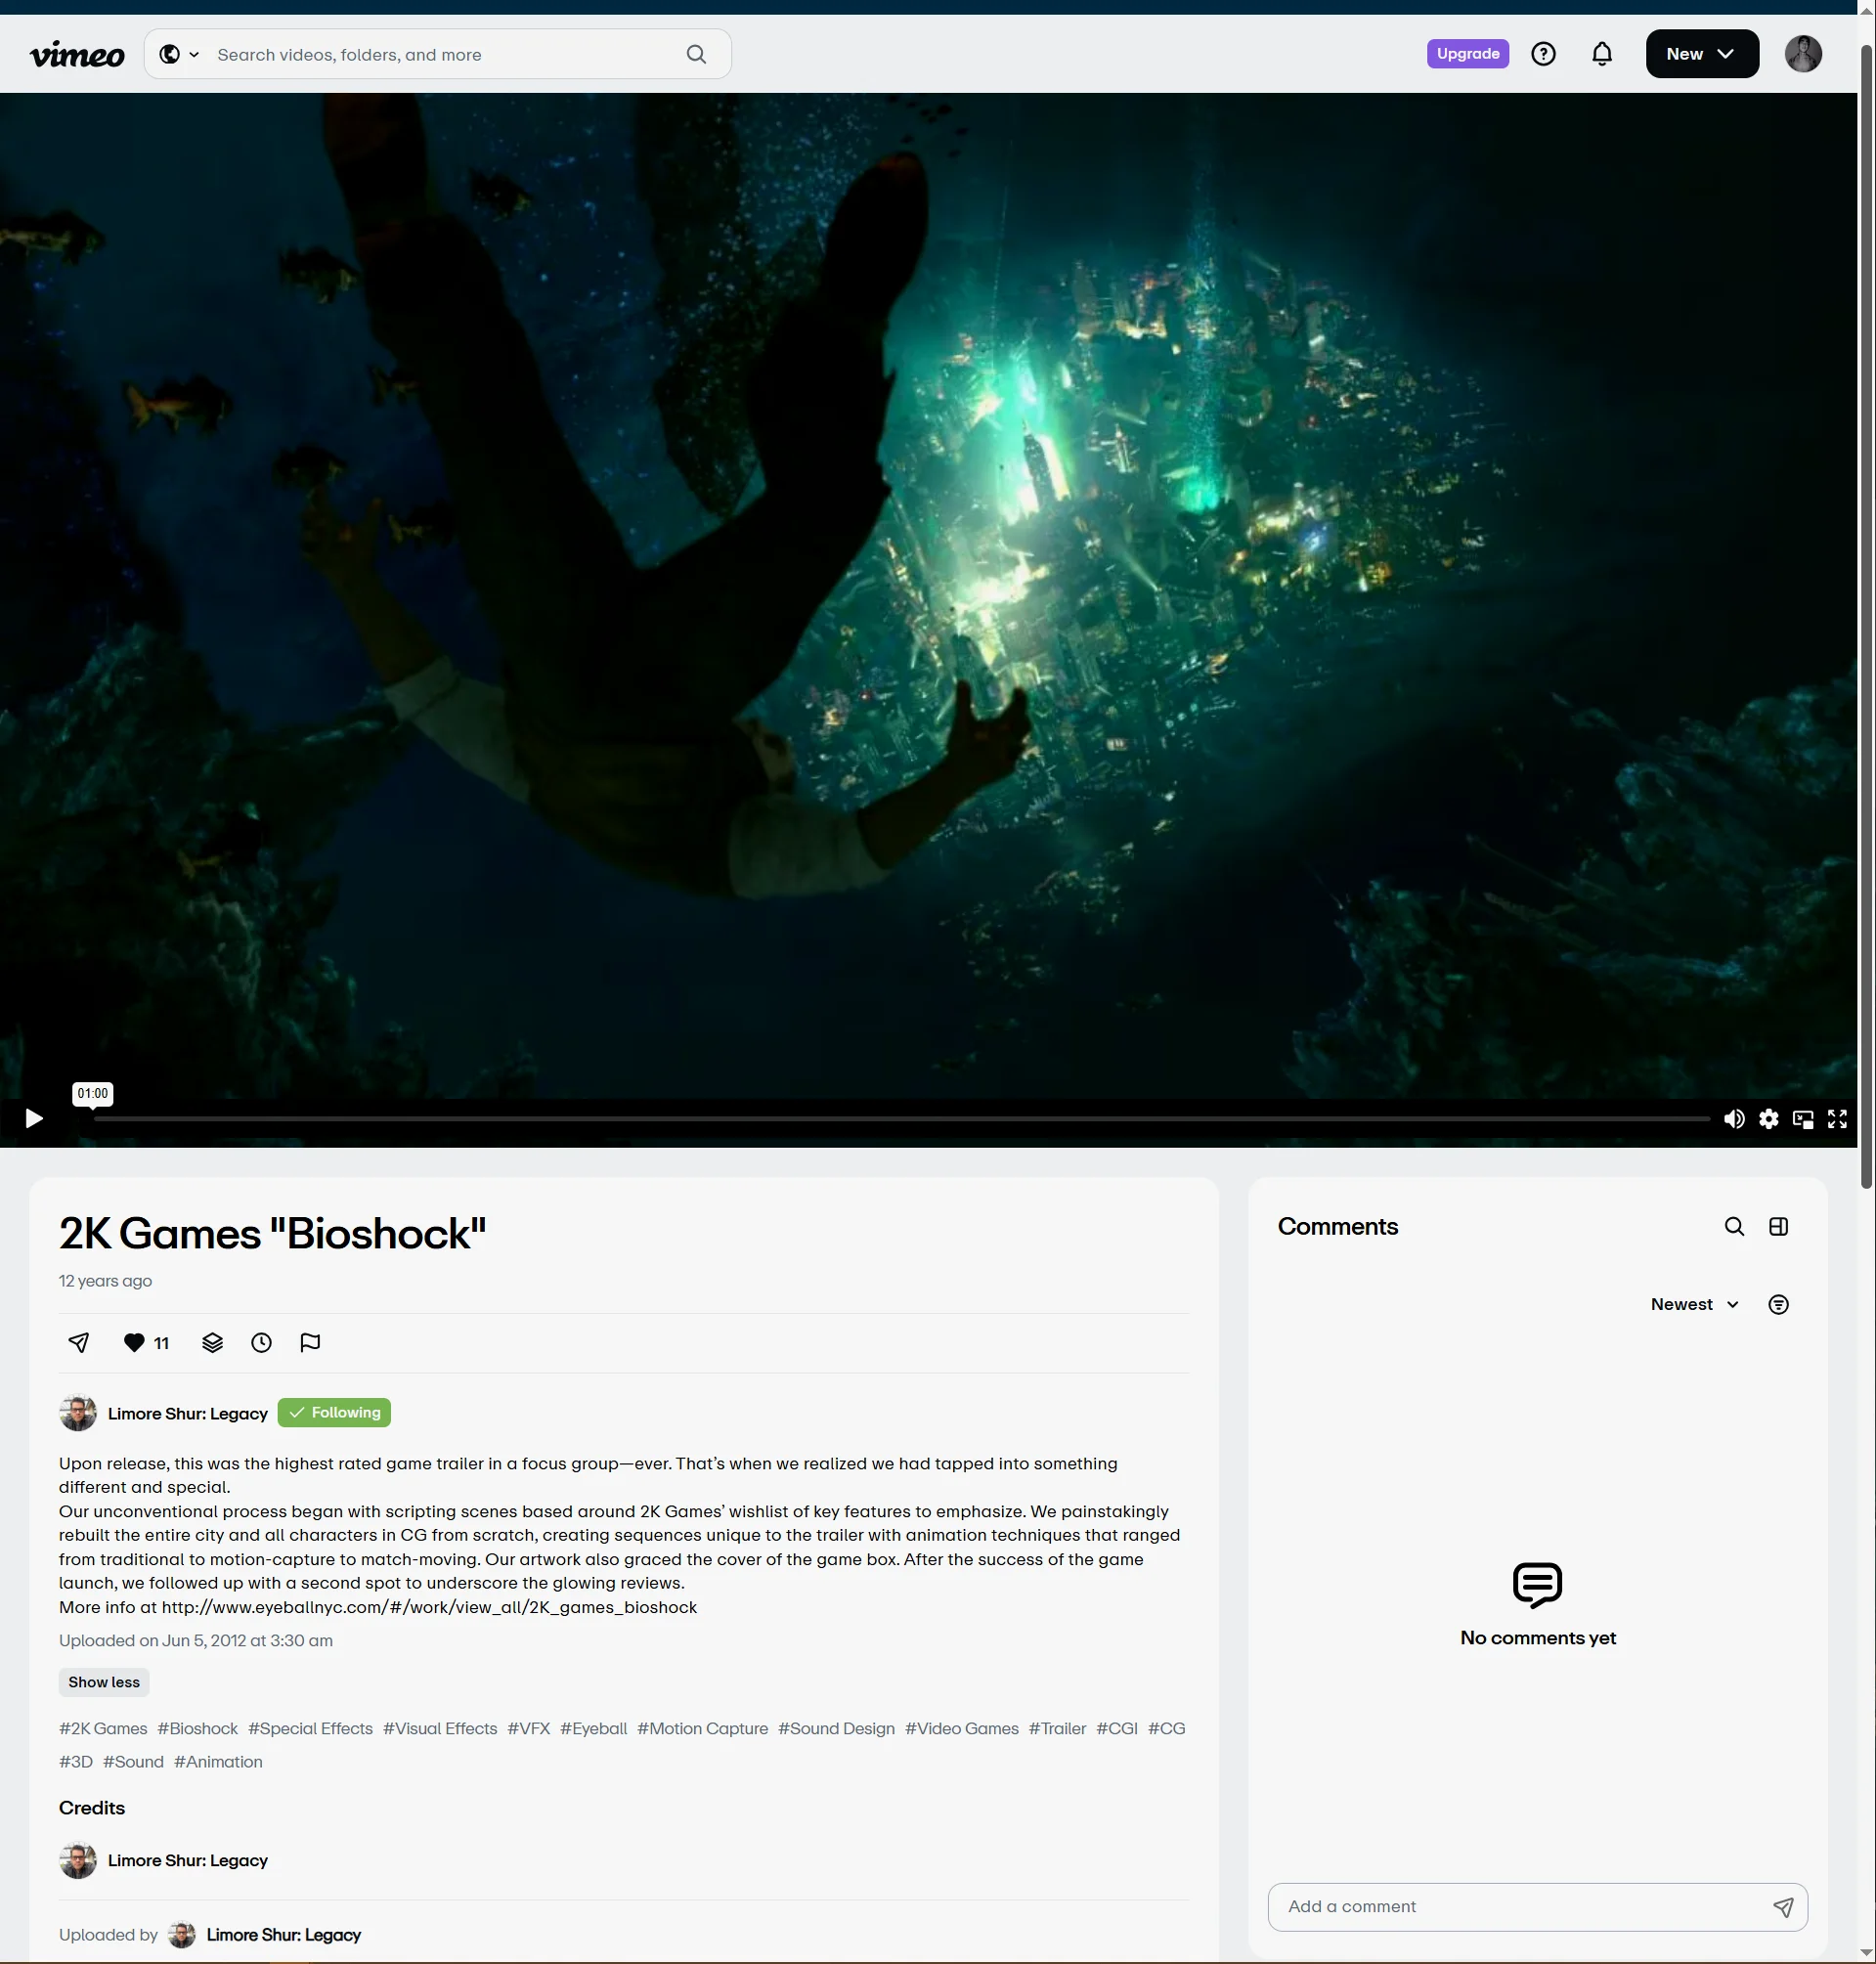Screen dimensions: 1876x1964
Task: Click the search magnifier icon in top bar
Action: (697, 55)
